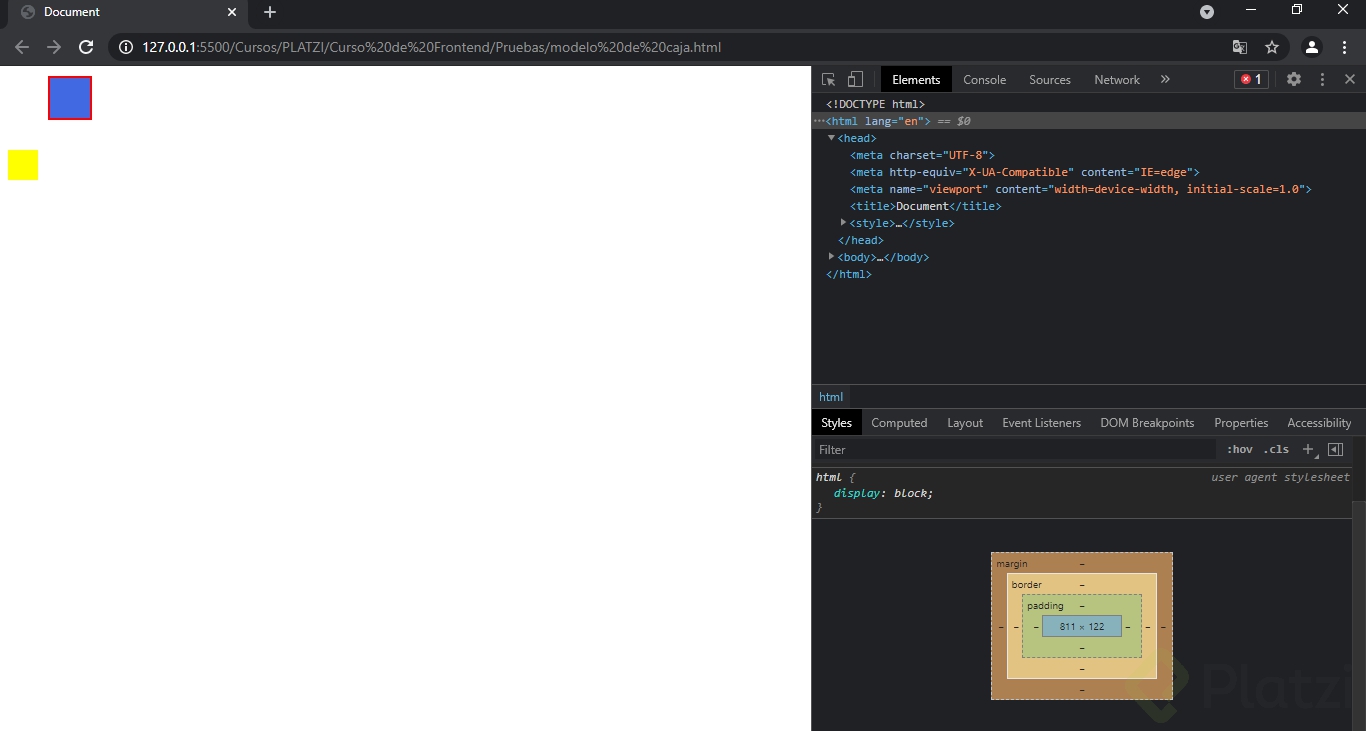
Task: Open the Chrome three-dot menu
Action: tap(1344, 47)
